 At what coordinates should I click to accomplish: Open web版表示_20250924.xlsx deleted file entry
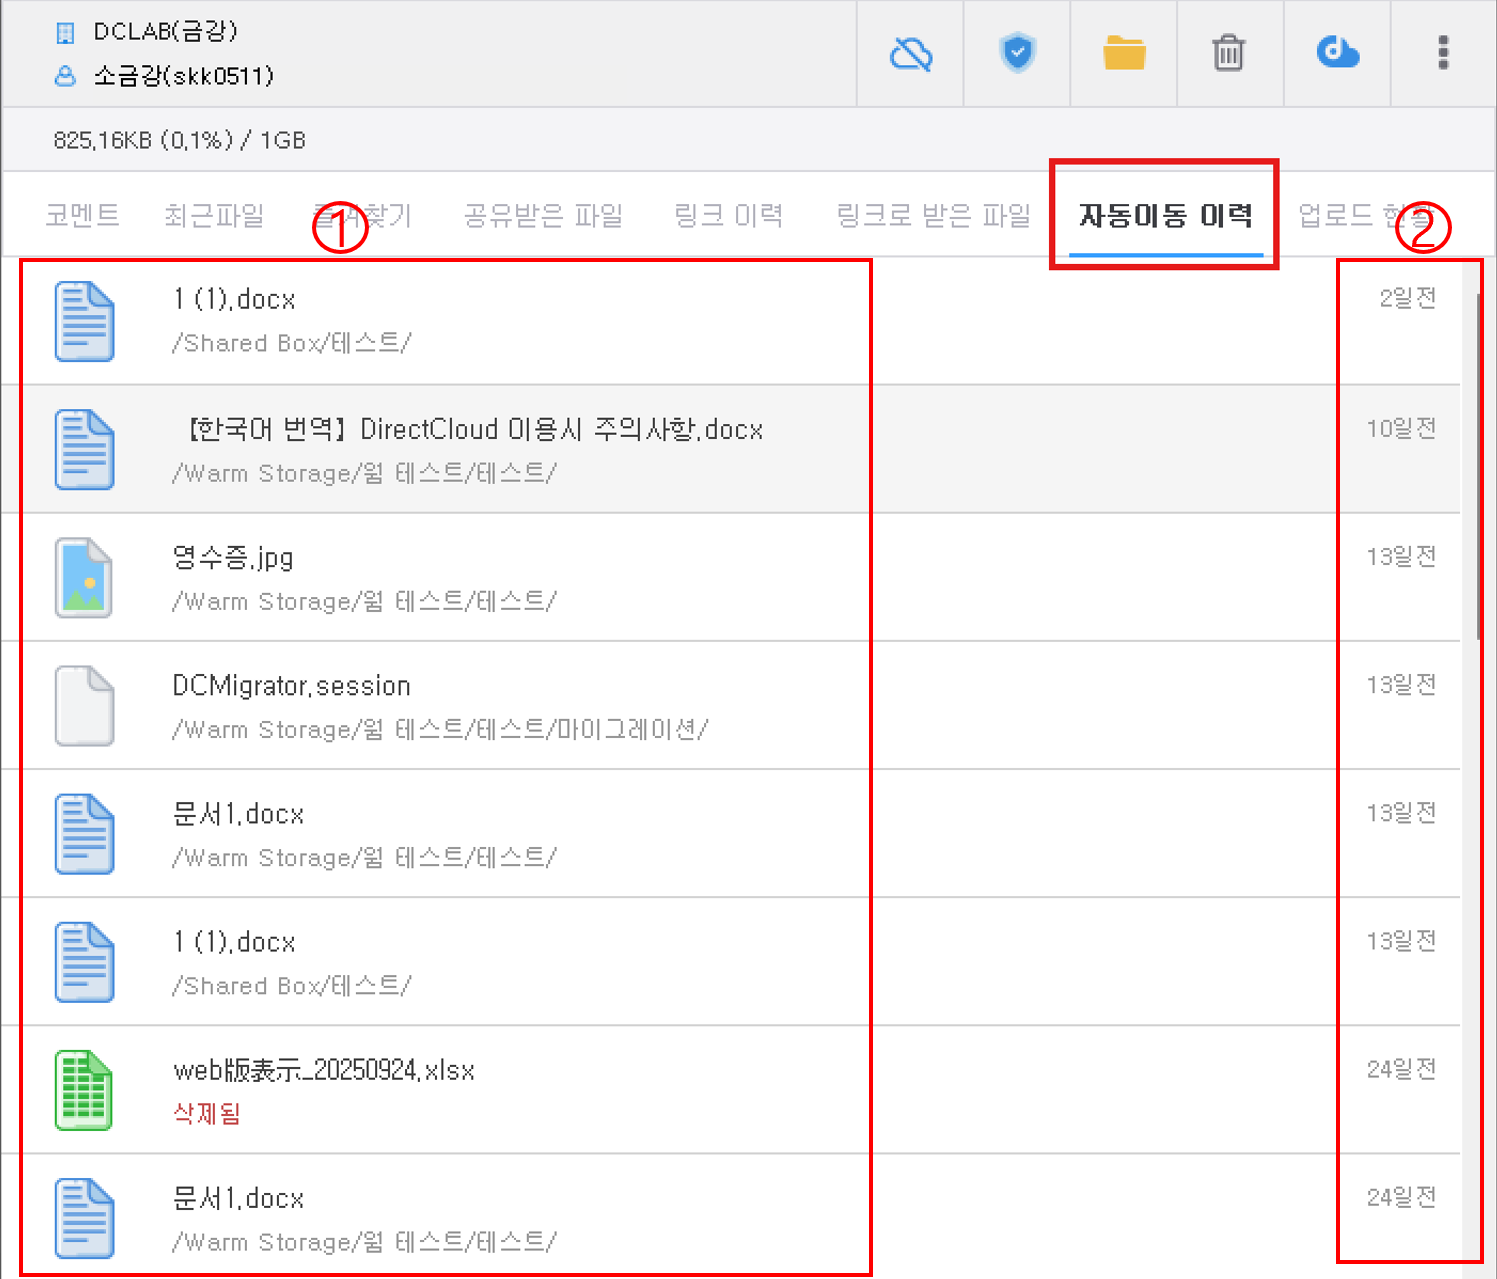(324, 1071)
